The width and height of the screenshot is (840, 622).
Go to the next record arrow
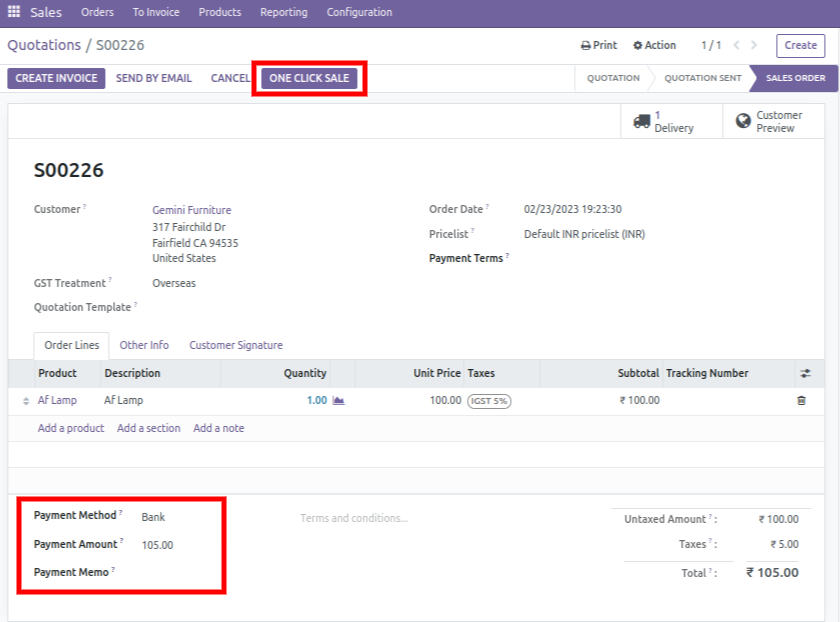click(754, 45)
